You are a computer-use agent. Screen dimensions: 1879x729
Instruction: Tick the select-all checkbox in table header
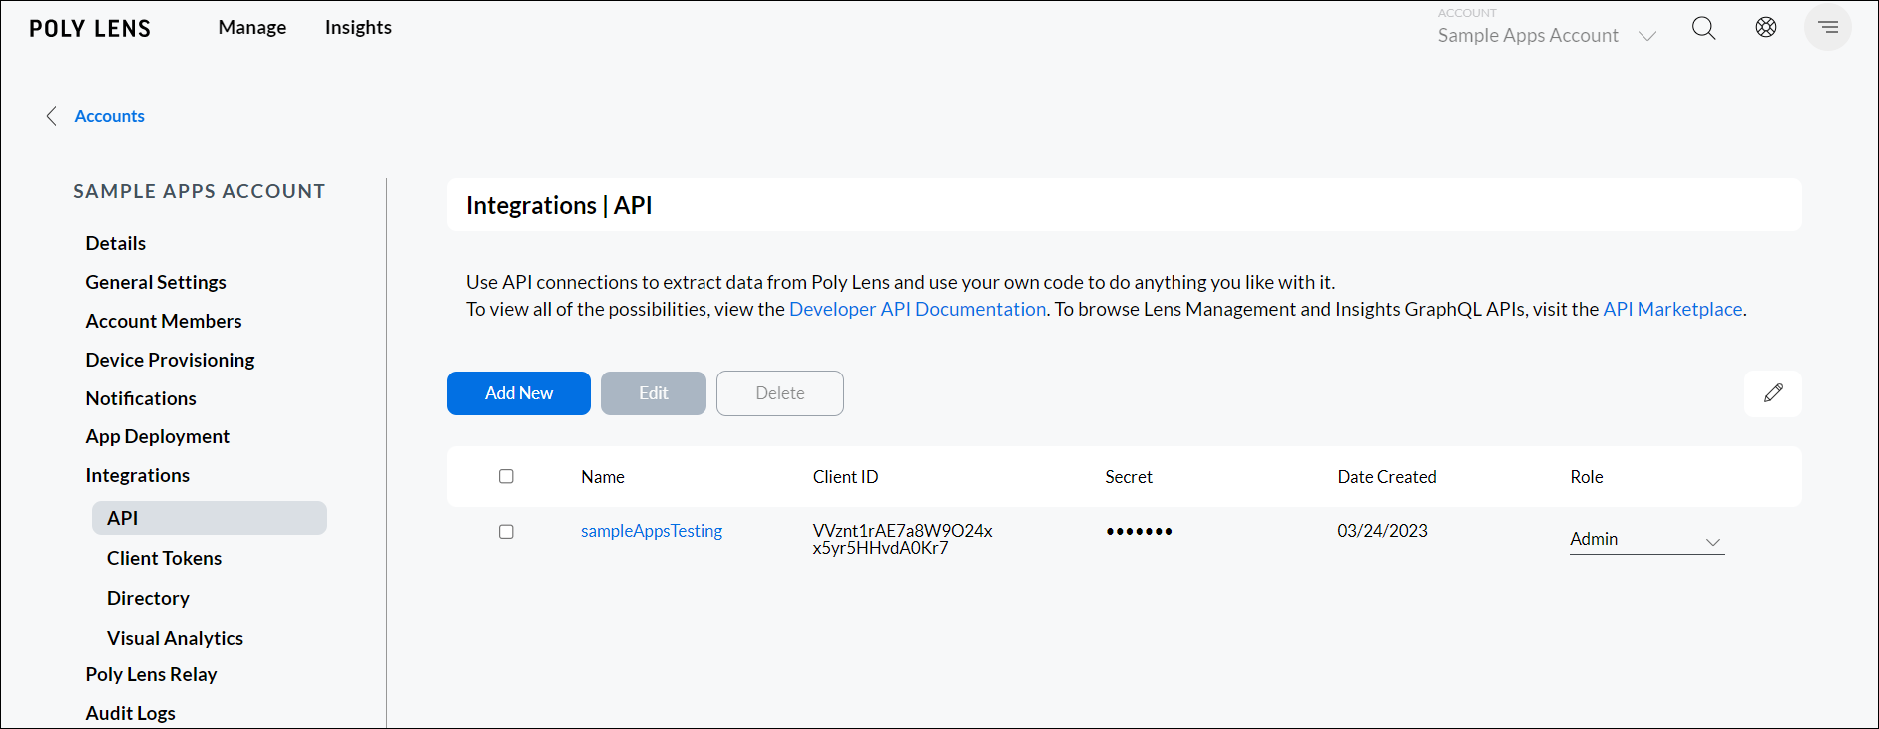pyautogui.click(x=506, y=476)
